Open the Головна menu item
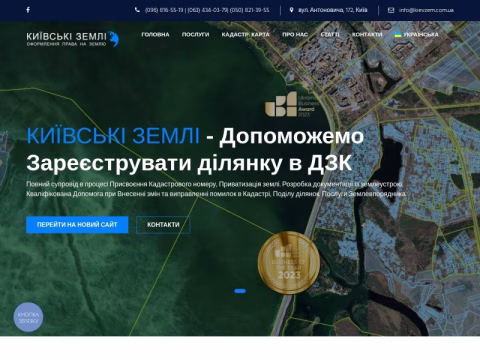 (x=155, y=35)
